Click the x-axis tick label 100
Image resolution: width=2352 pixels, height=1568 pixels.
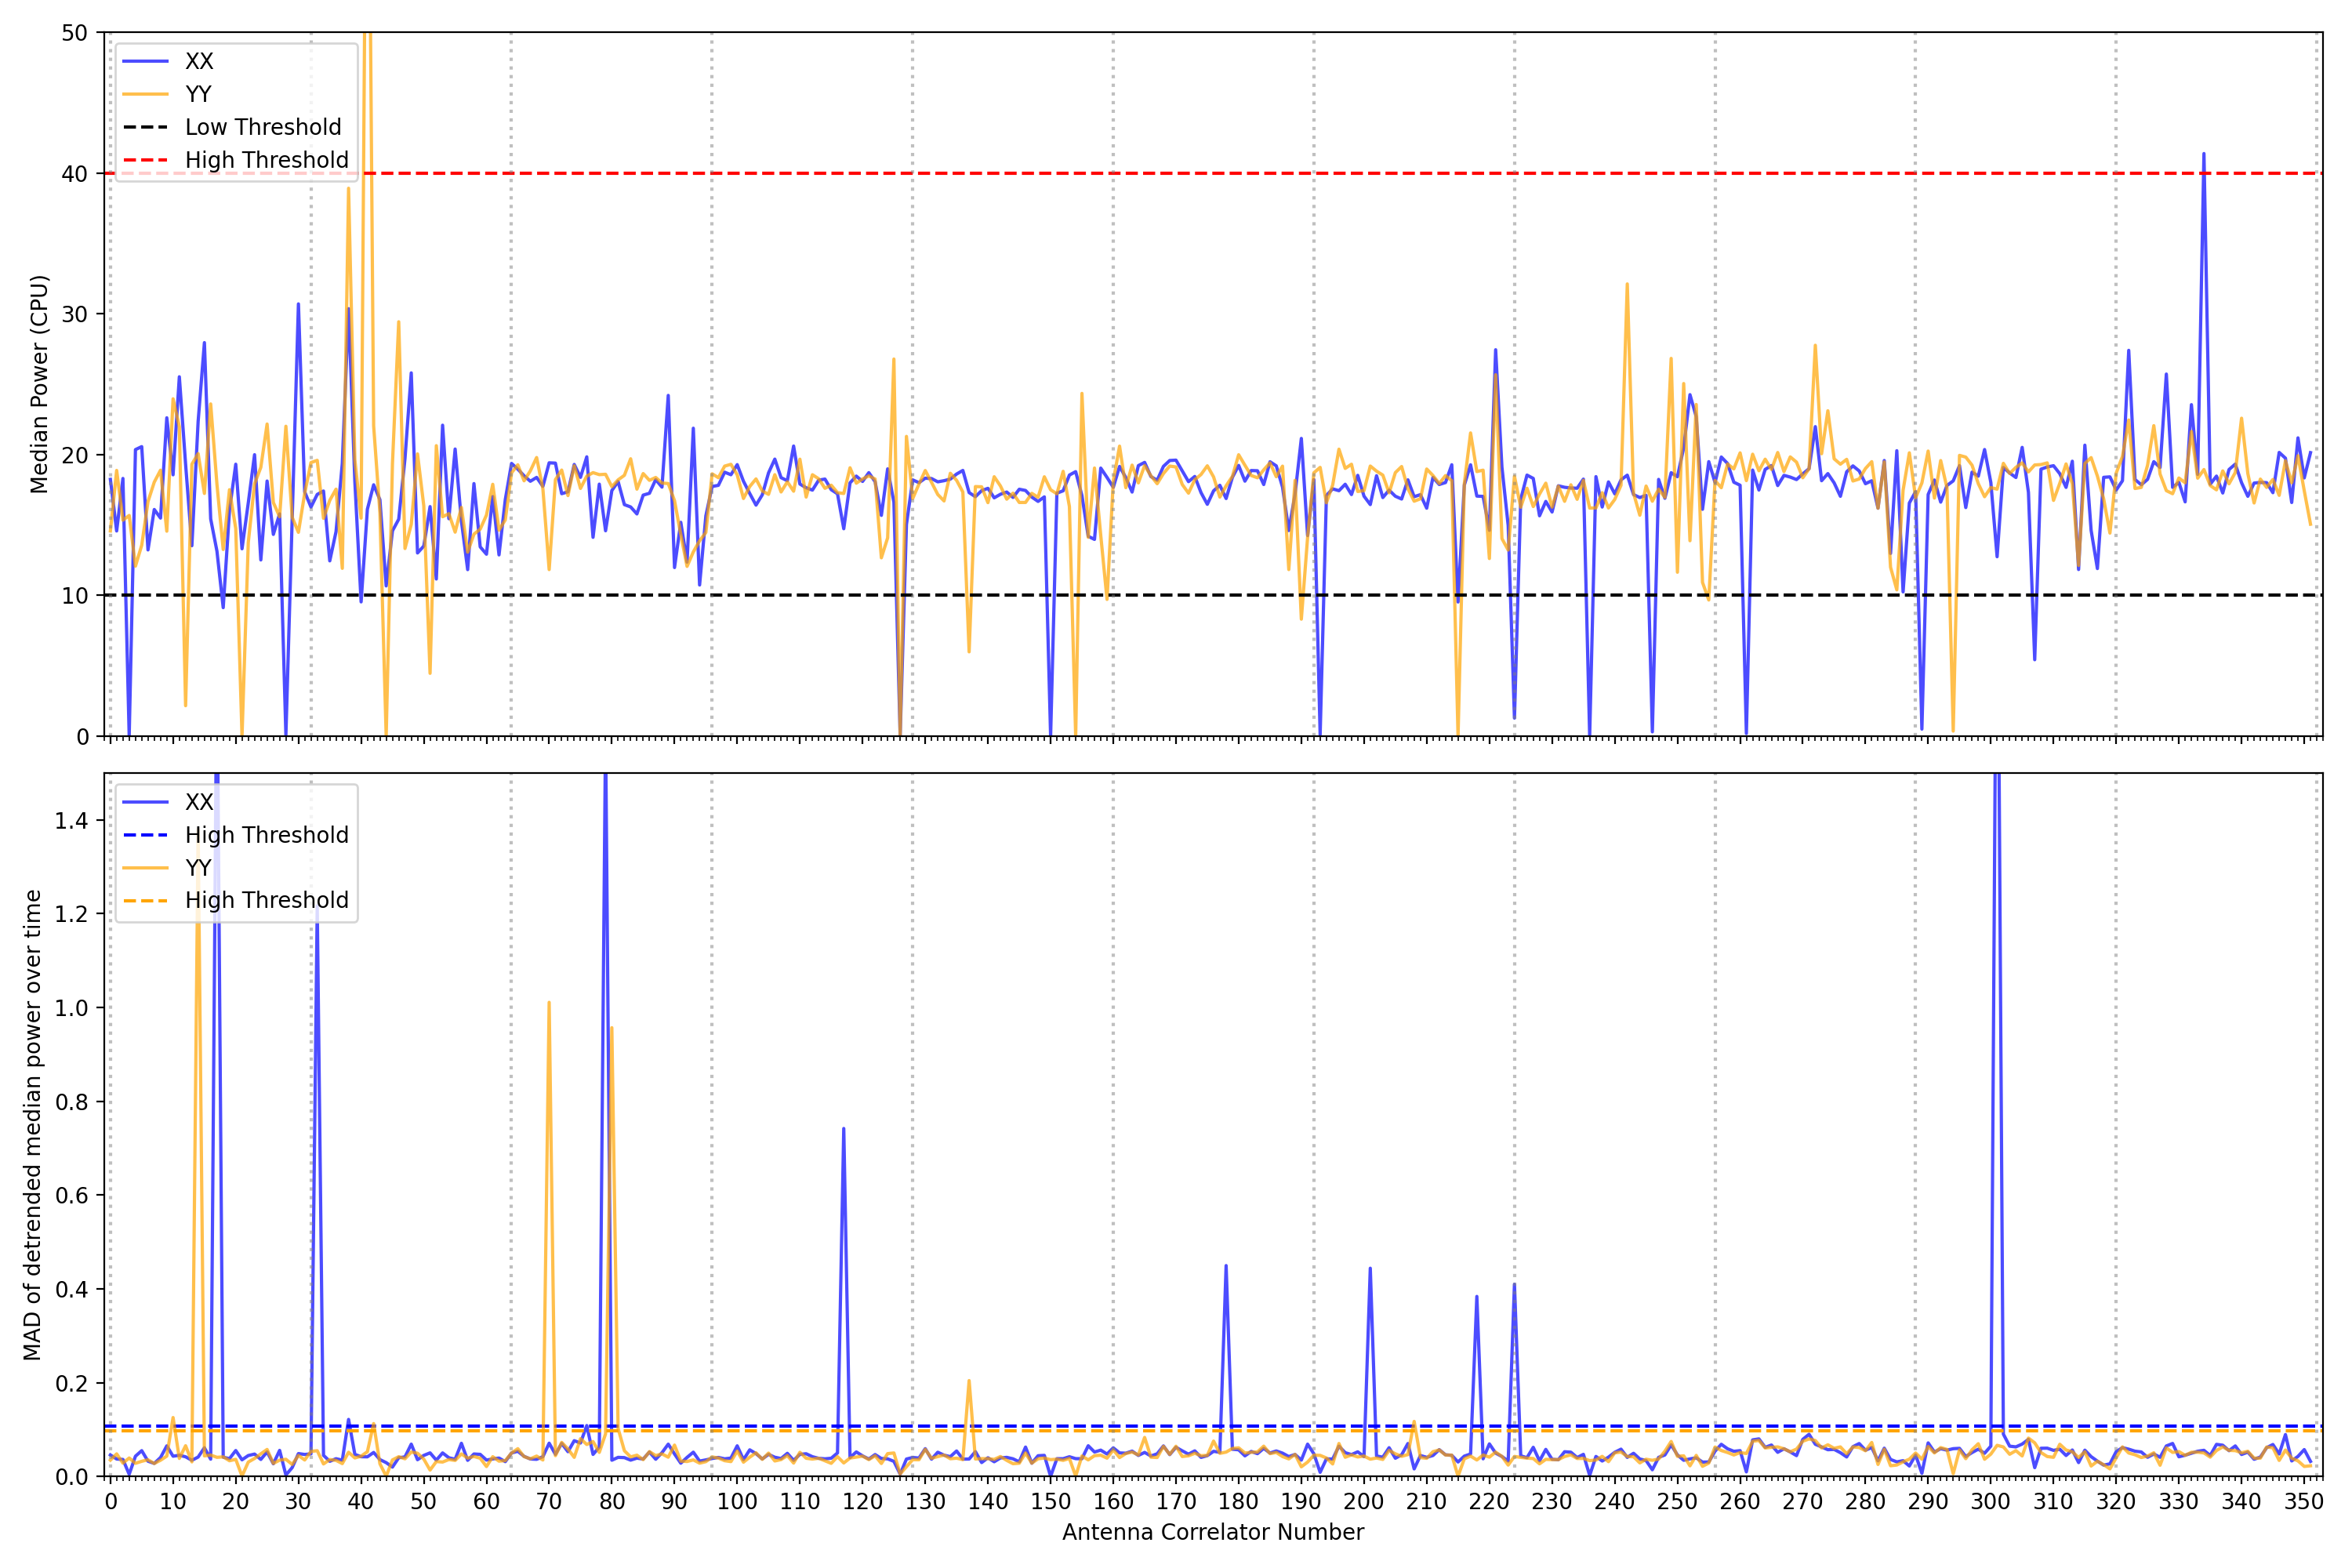point(736,1501)
